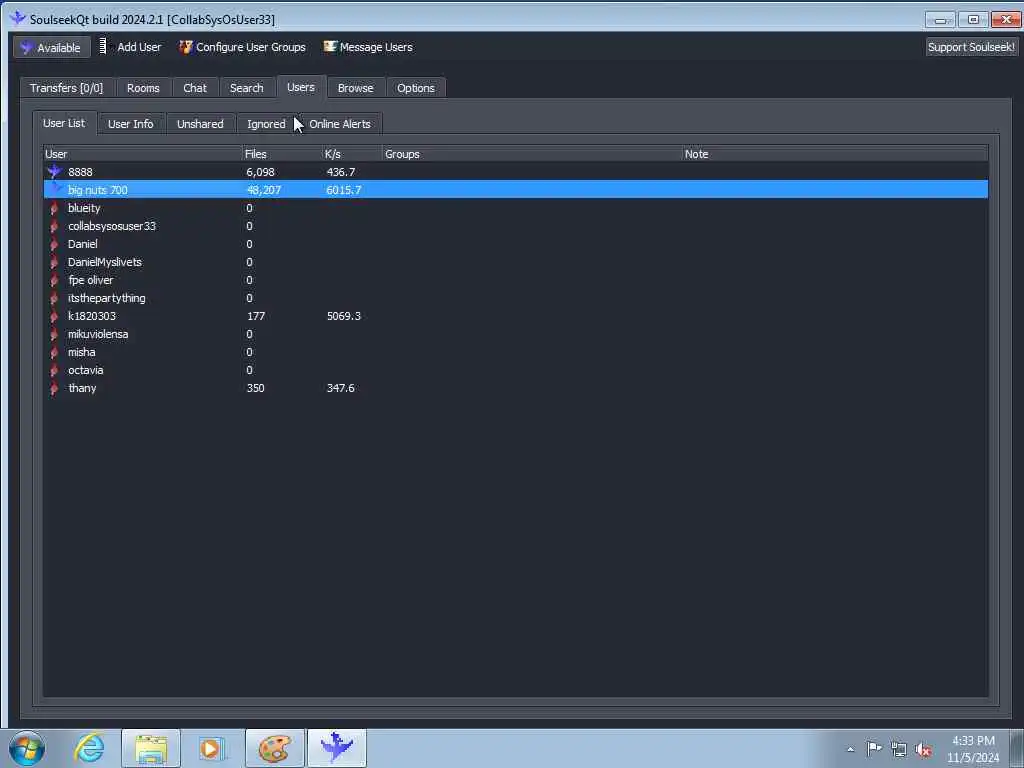The width and height of the screenshot is (1024, 768).
Task: Click the Note column header
Action: point(835,154)
